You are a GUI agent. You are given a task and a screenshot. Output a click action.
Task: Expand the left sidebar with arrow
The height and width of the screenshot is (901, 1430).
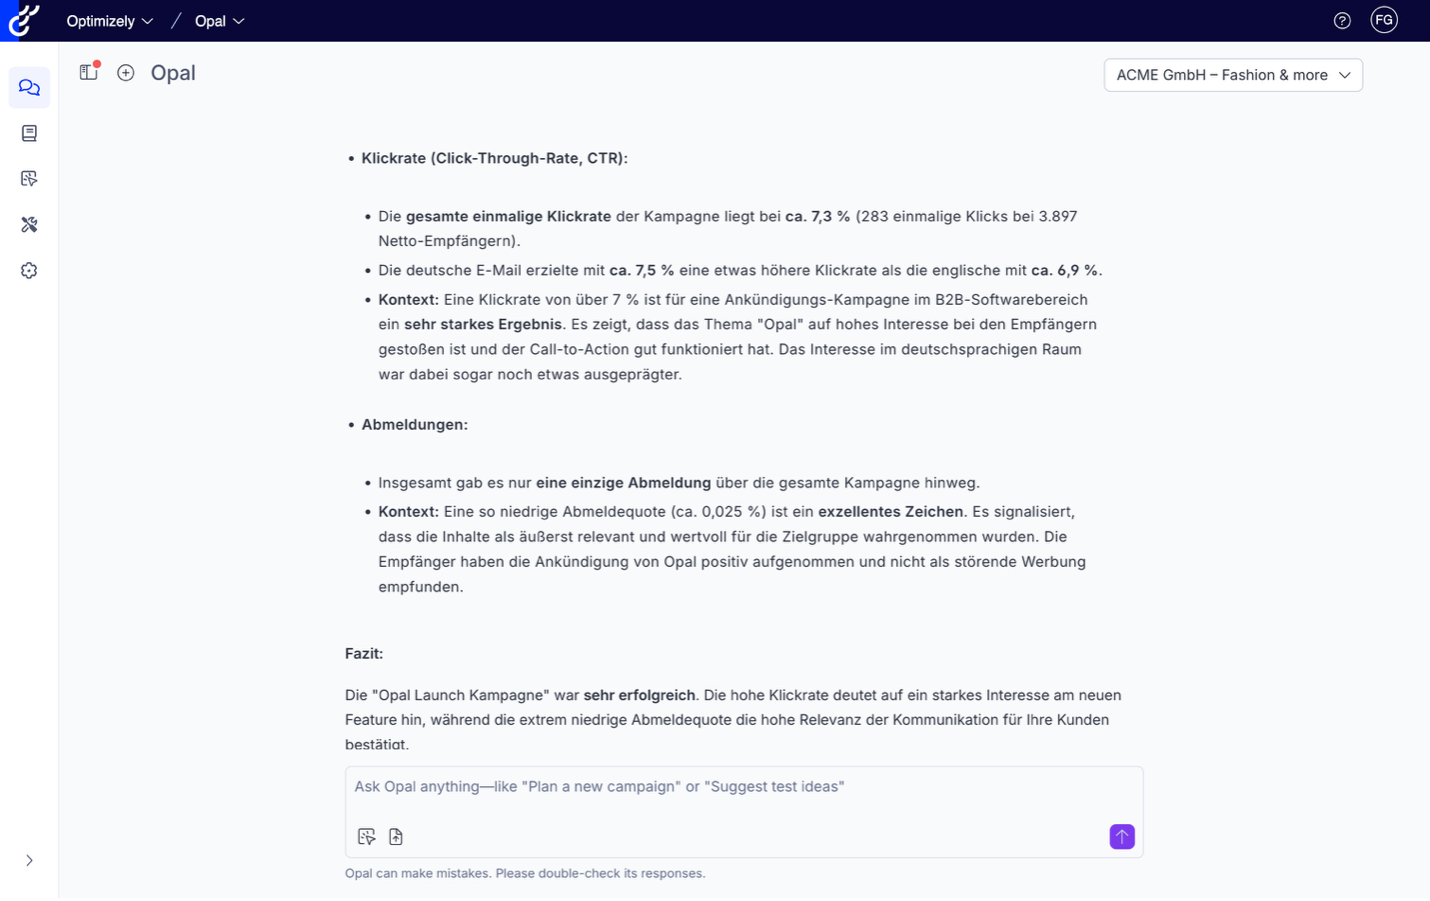tap(29, 861)
